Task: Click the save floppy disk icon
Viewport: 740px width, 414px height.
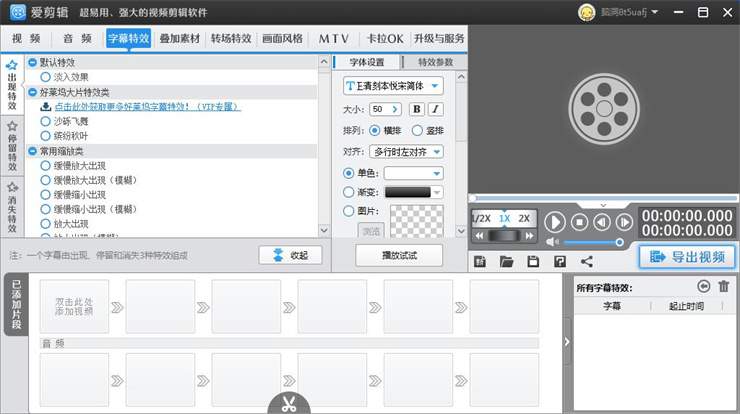Action: point(533,261)
